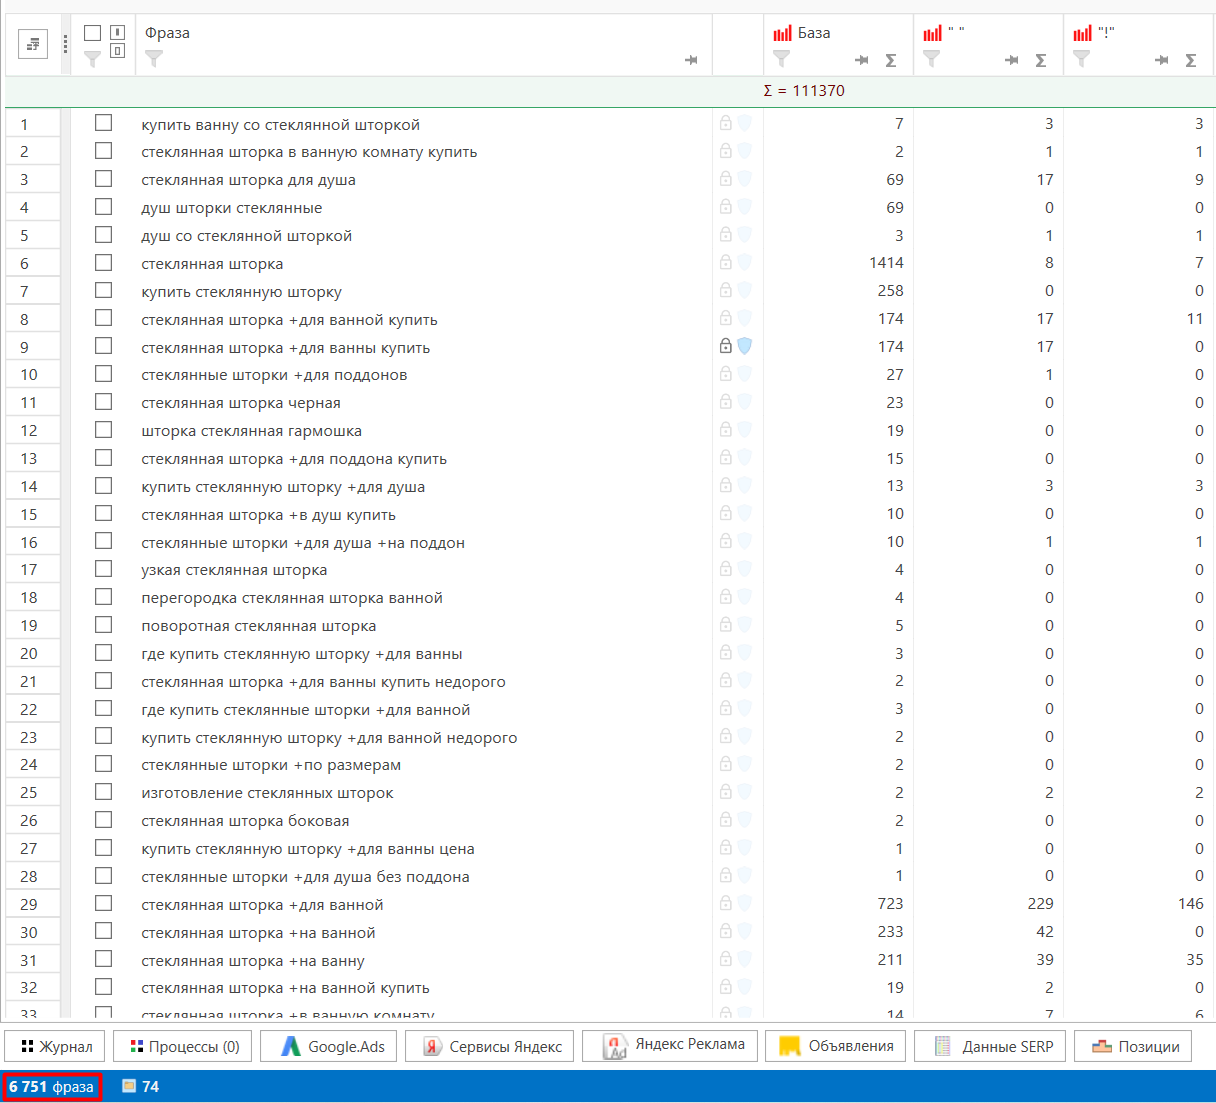Click the '6 751 фраза' status counter
1216x1103 pixels.
(x=52, y=1087)
